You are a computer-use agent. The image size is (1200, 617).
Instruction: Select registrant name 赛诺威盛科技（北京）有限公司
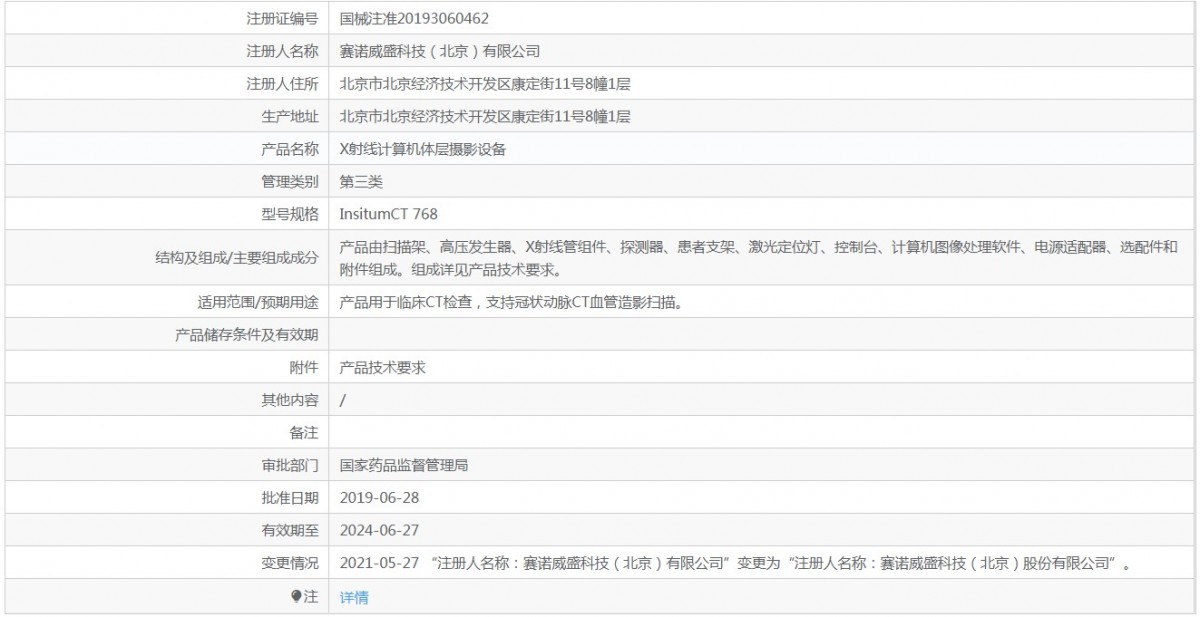click(440, 51)
